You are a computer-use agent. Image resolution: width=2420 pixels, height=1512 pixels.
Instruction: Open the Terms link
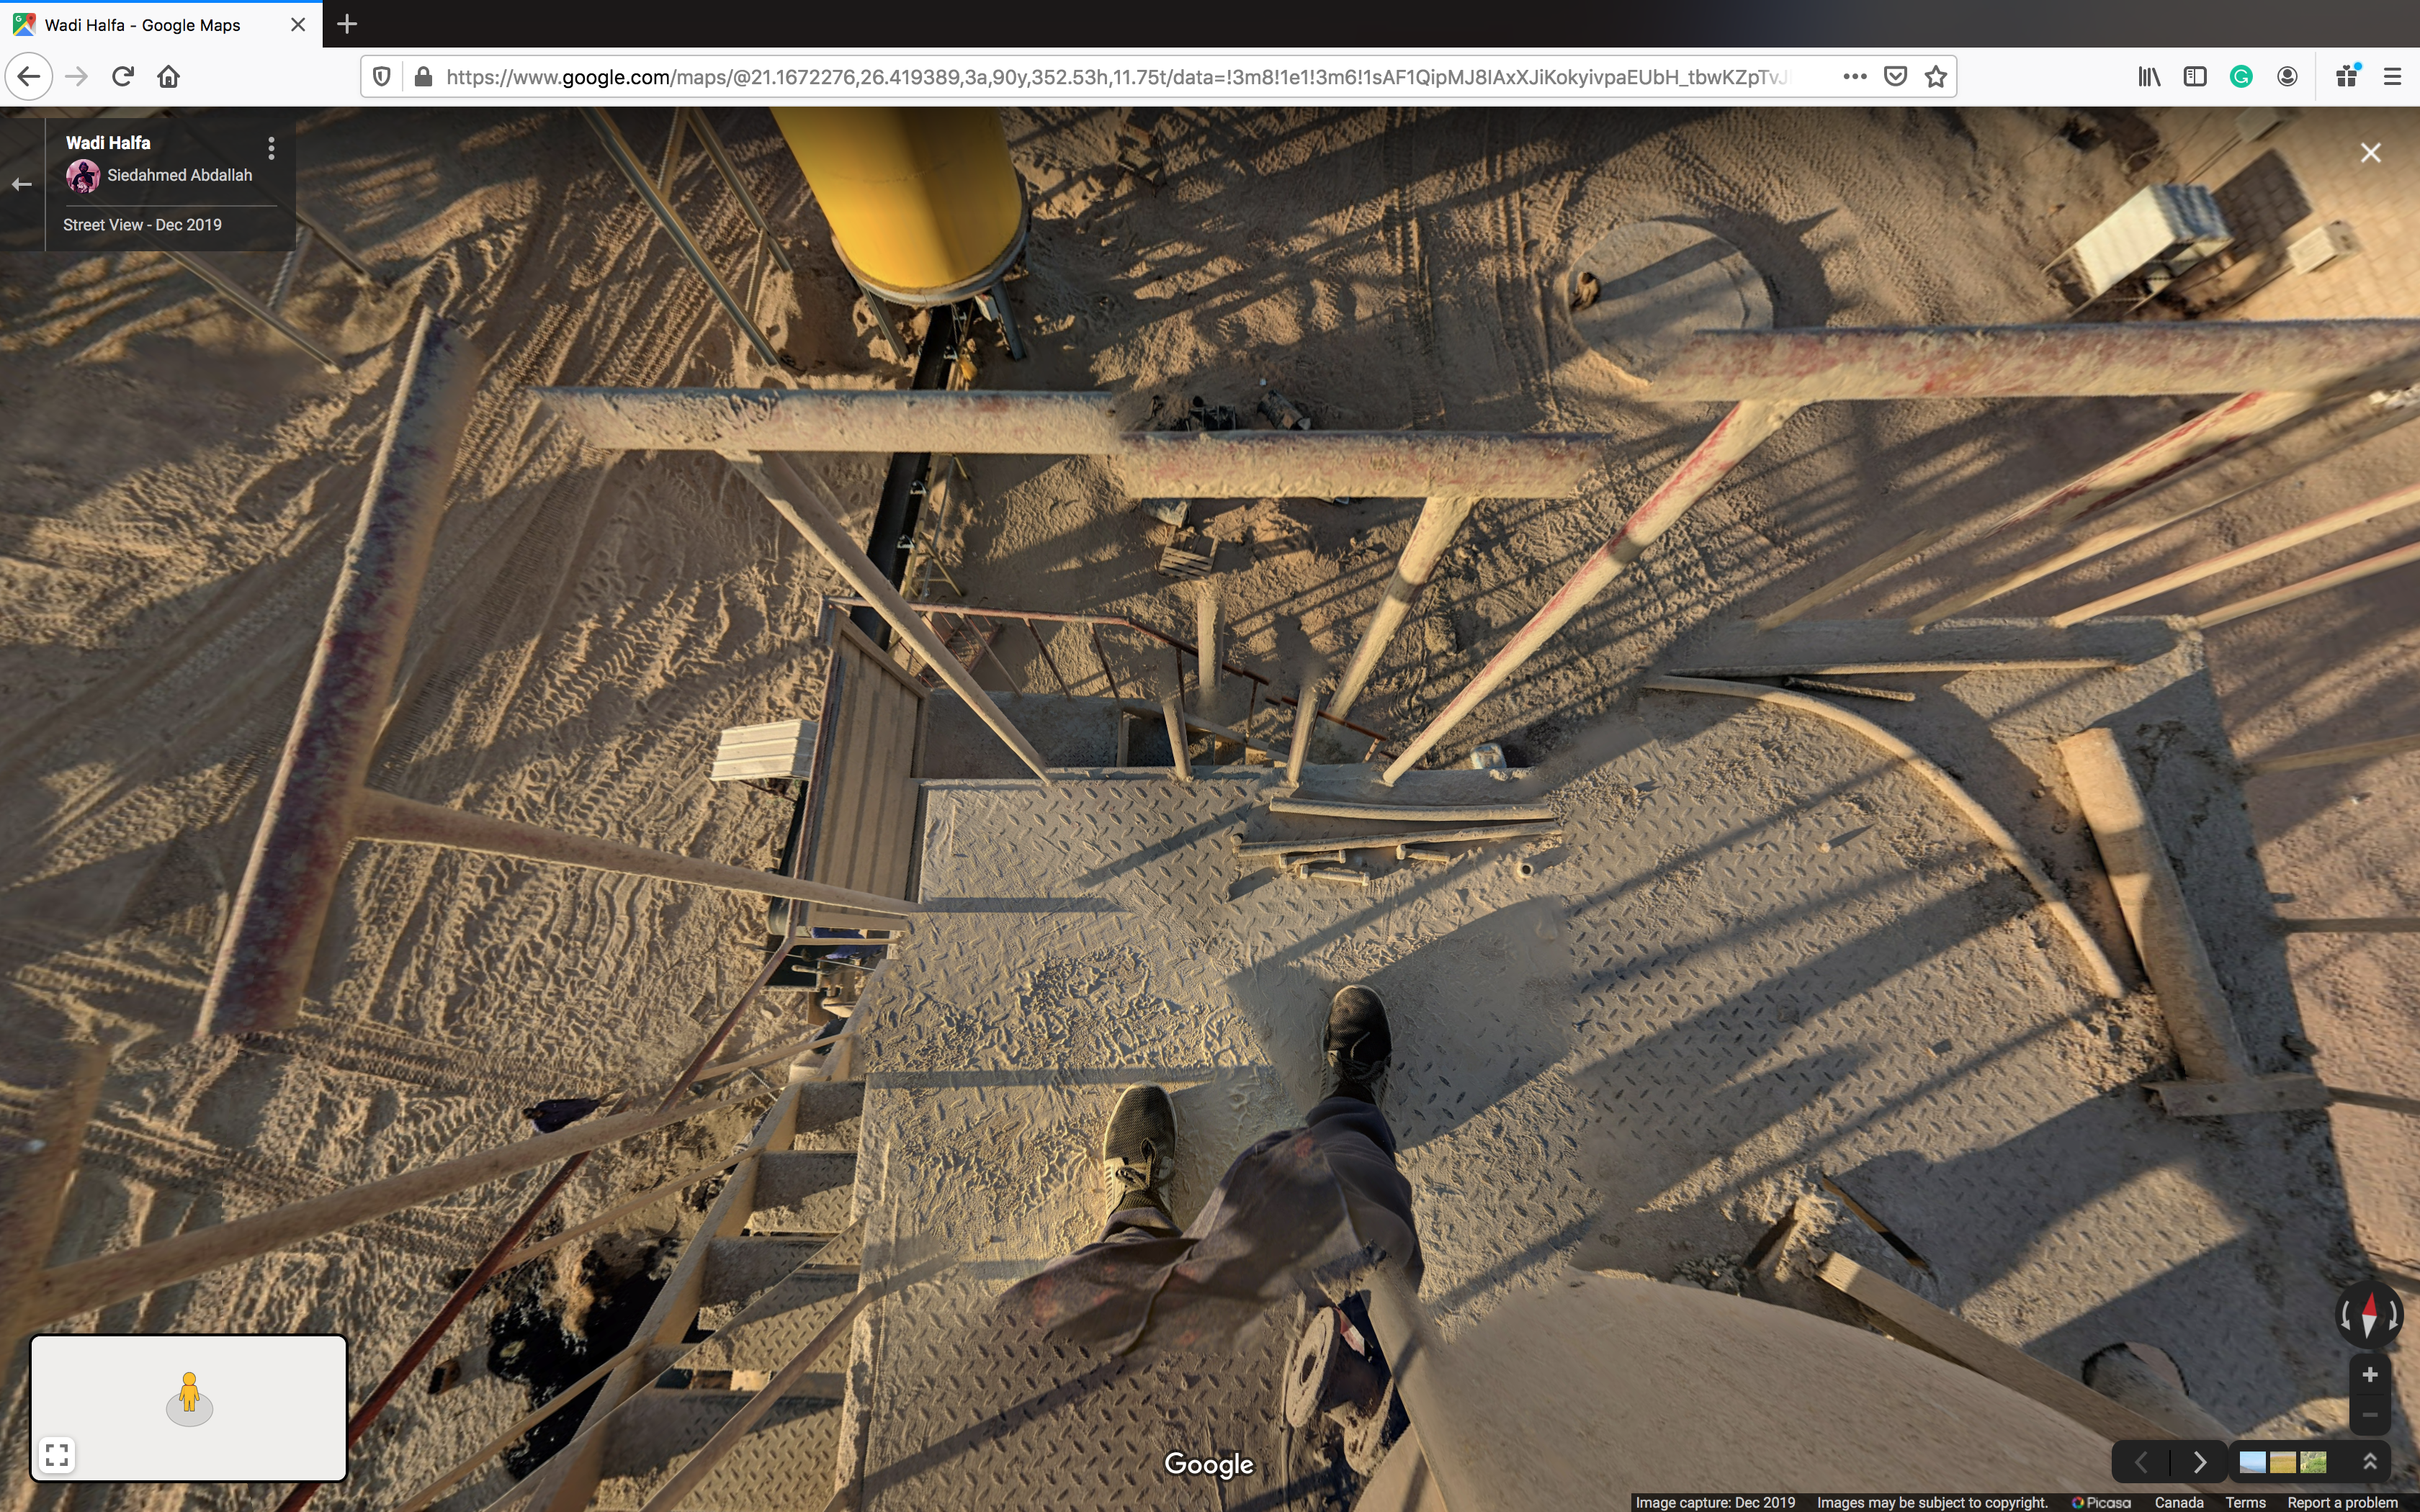[x=2245, y=1502]
